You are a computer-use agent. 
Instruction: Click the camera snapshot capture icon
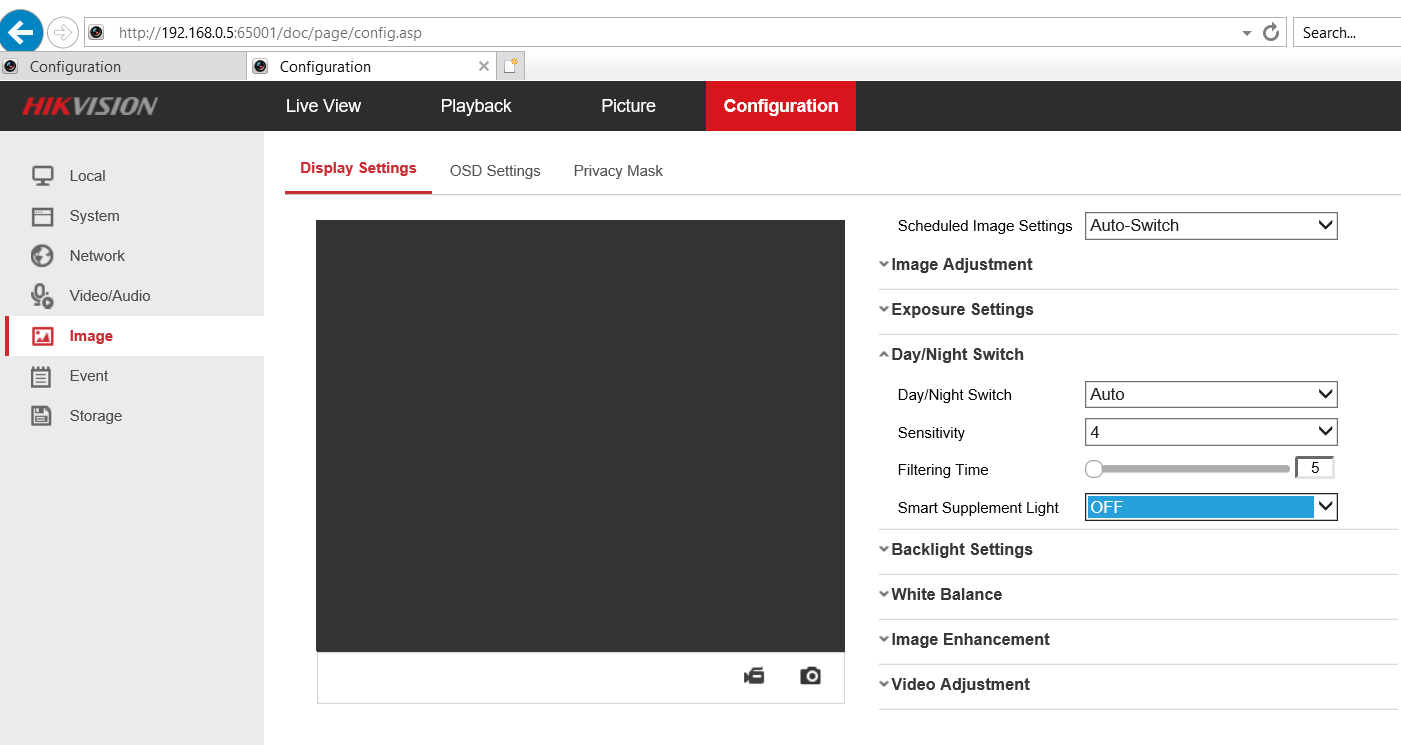(810, 677)
